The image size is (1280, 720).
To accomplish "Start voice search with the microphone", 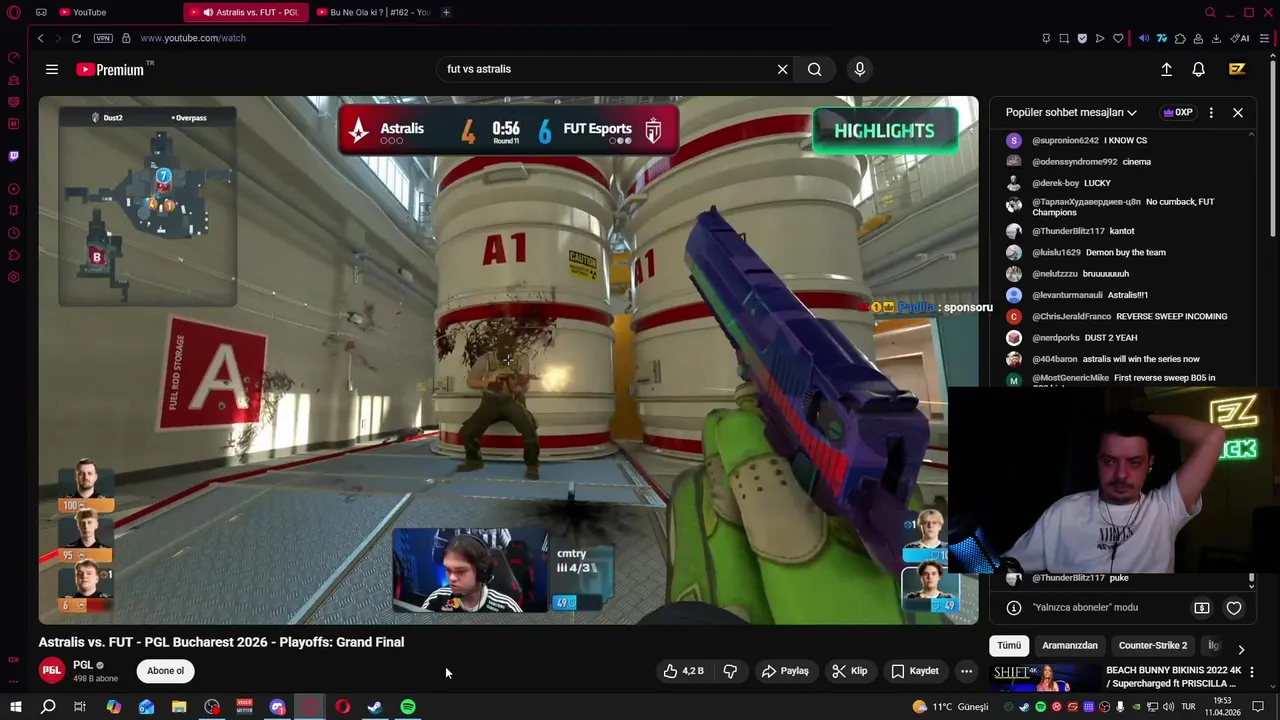I will pyautogui.click(x=859, y=69).
